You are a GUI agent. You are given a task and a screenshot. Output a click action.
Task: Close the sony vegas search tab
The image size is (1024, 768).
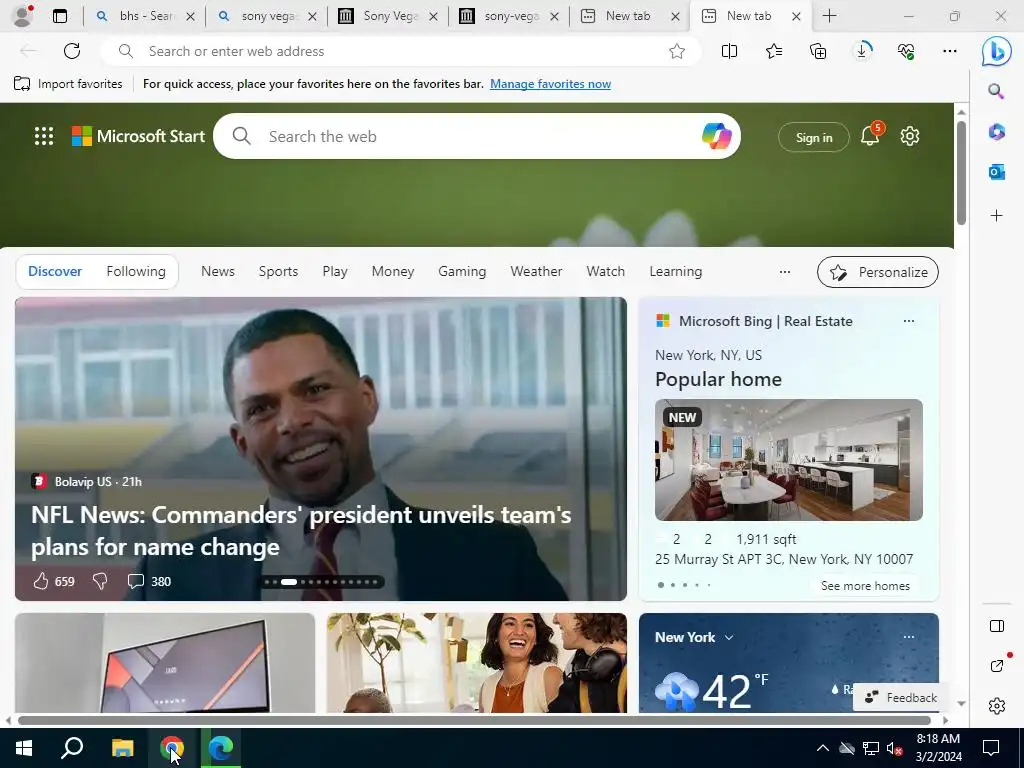pyautogui.click(x=312, y=17)
